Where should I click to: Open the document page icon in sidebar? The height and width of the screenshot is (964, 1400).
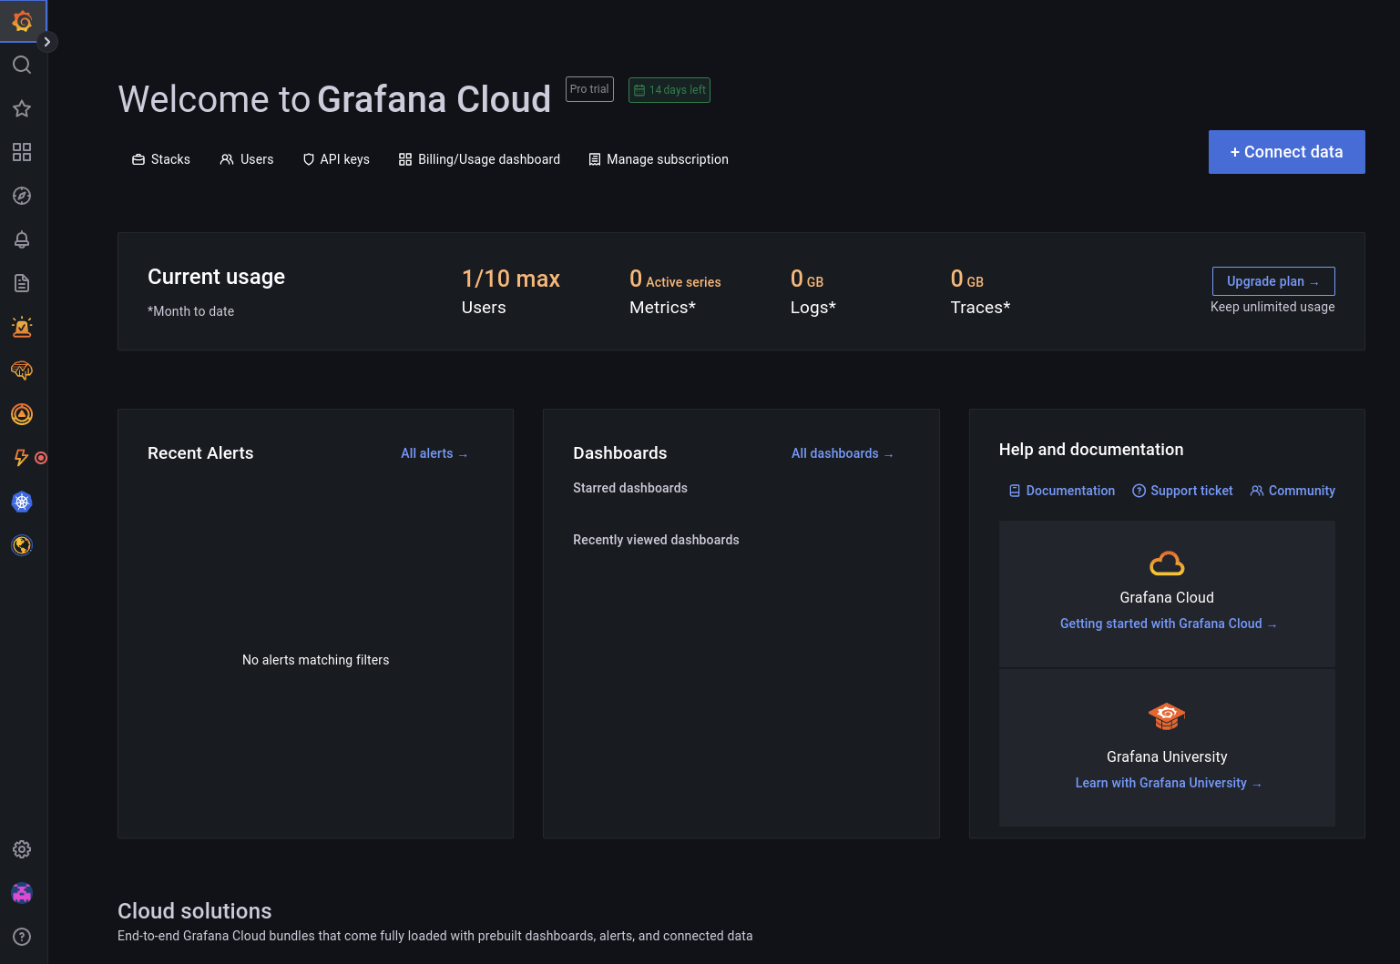click(x=22, y=283)
